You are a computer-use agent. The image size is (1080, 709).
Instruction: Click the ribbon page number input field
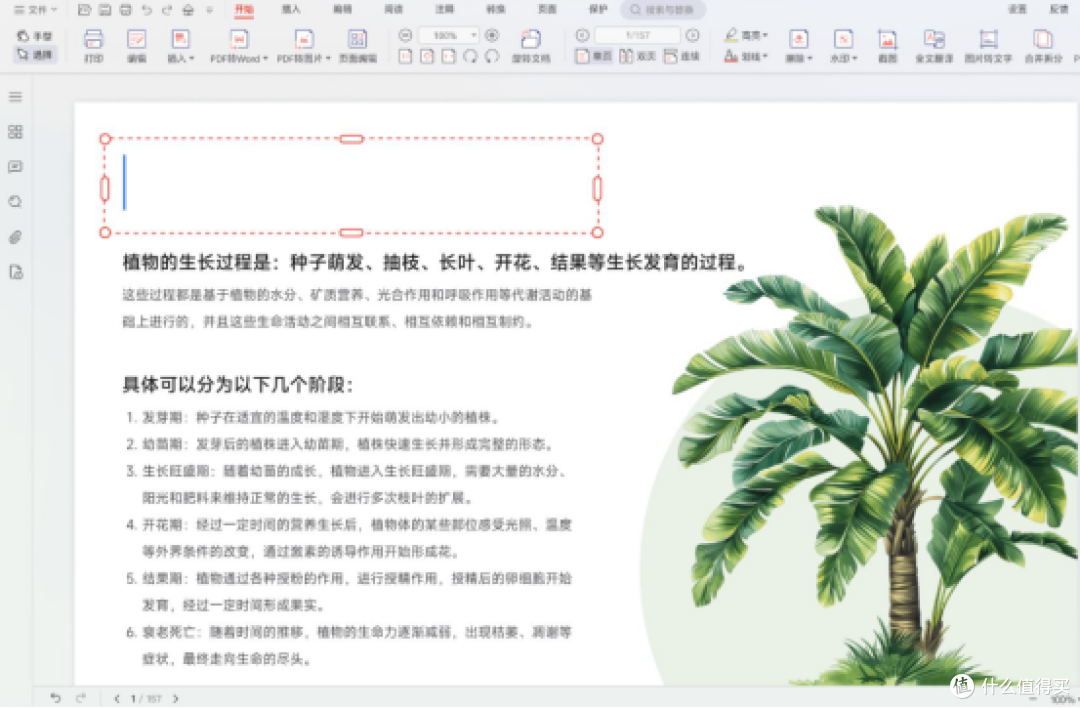(x=638, y=35)
